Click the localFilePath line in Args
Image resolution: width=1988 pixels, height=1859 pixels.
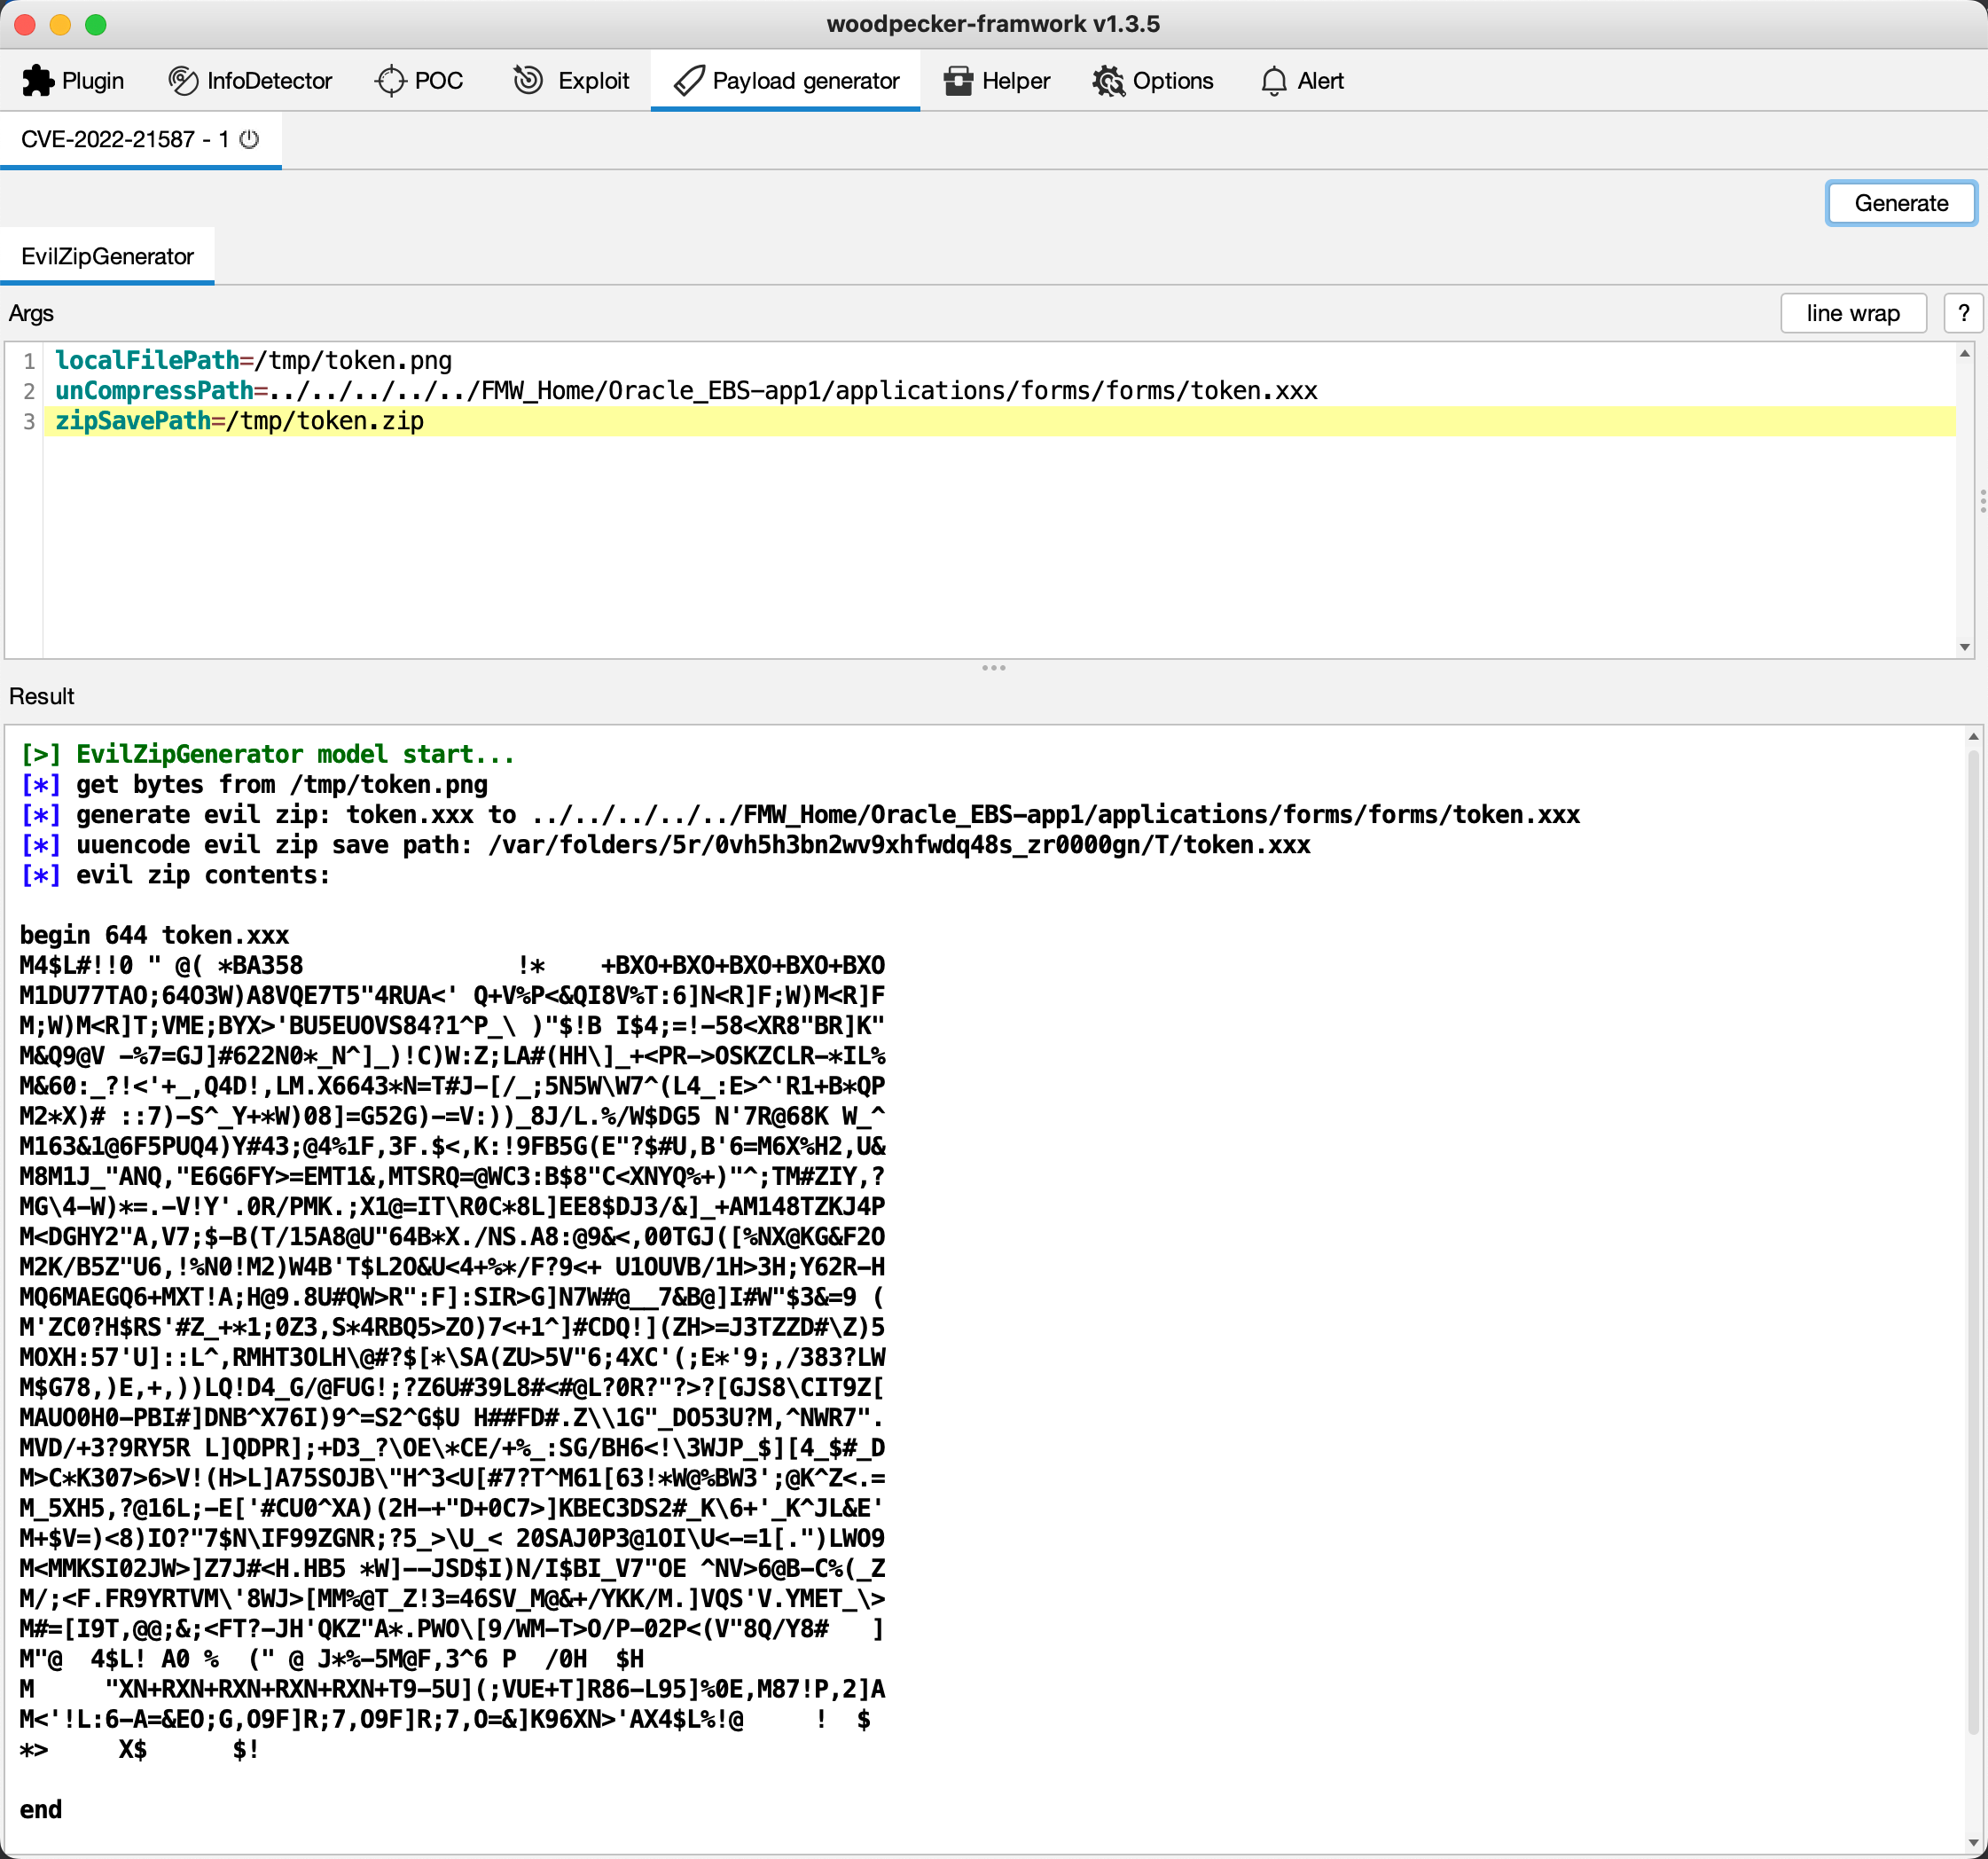tap(253, 360)
